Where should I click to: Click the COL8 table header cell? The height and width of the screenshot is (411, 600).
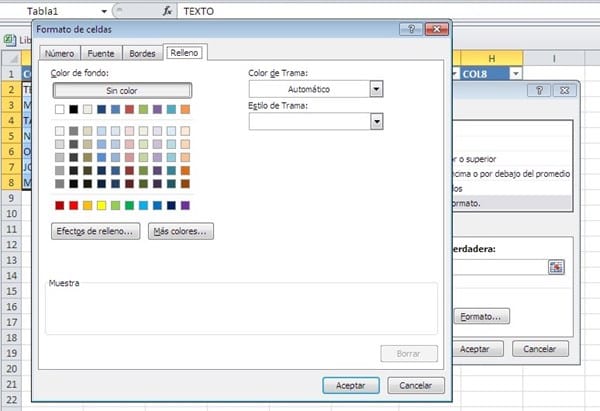[492, 73]
